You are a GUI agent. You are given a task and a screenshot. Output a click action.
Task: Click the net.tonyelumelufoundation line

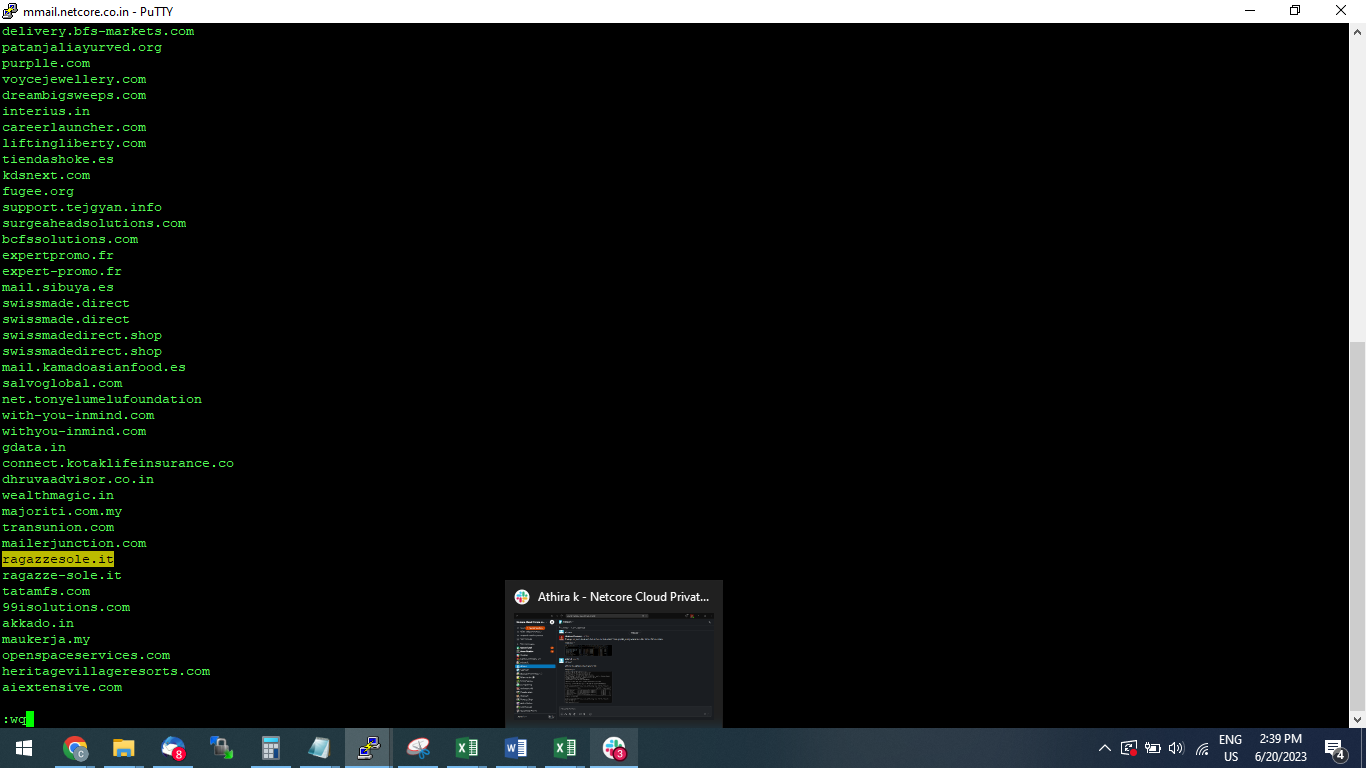click(102, 399)
